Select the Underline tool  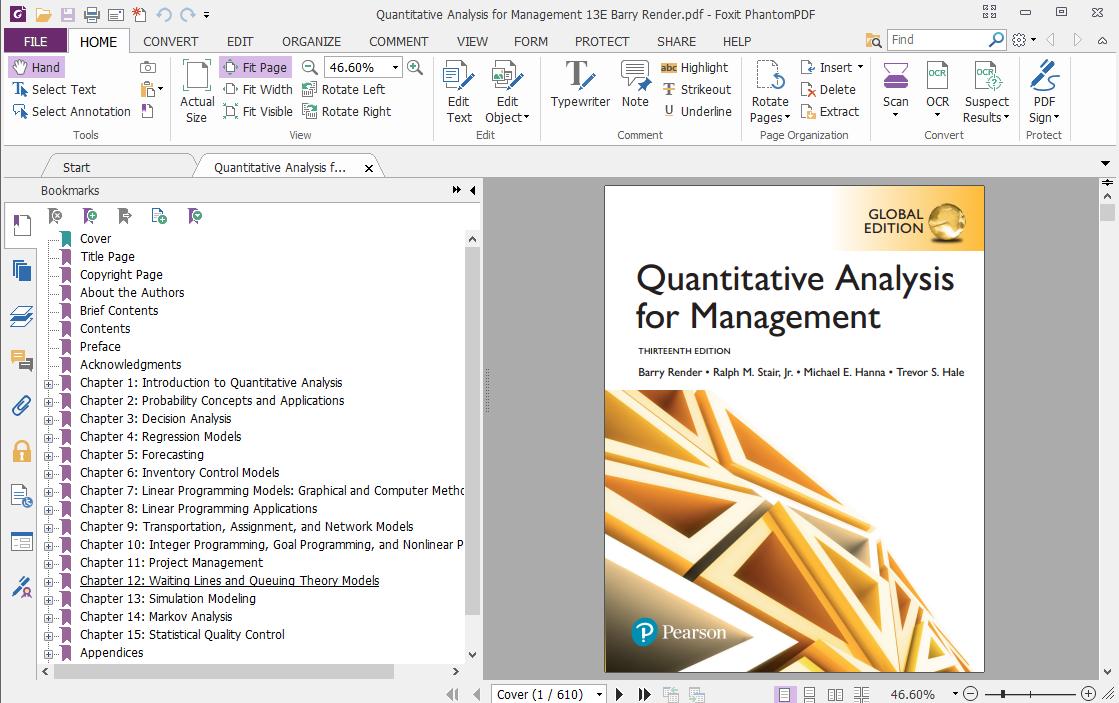697,111
